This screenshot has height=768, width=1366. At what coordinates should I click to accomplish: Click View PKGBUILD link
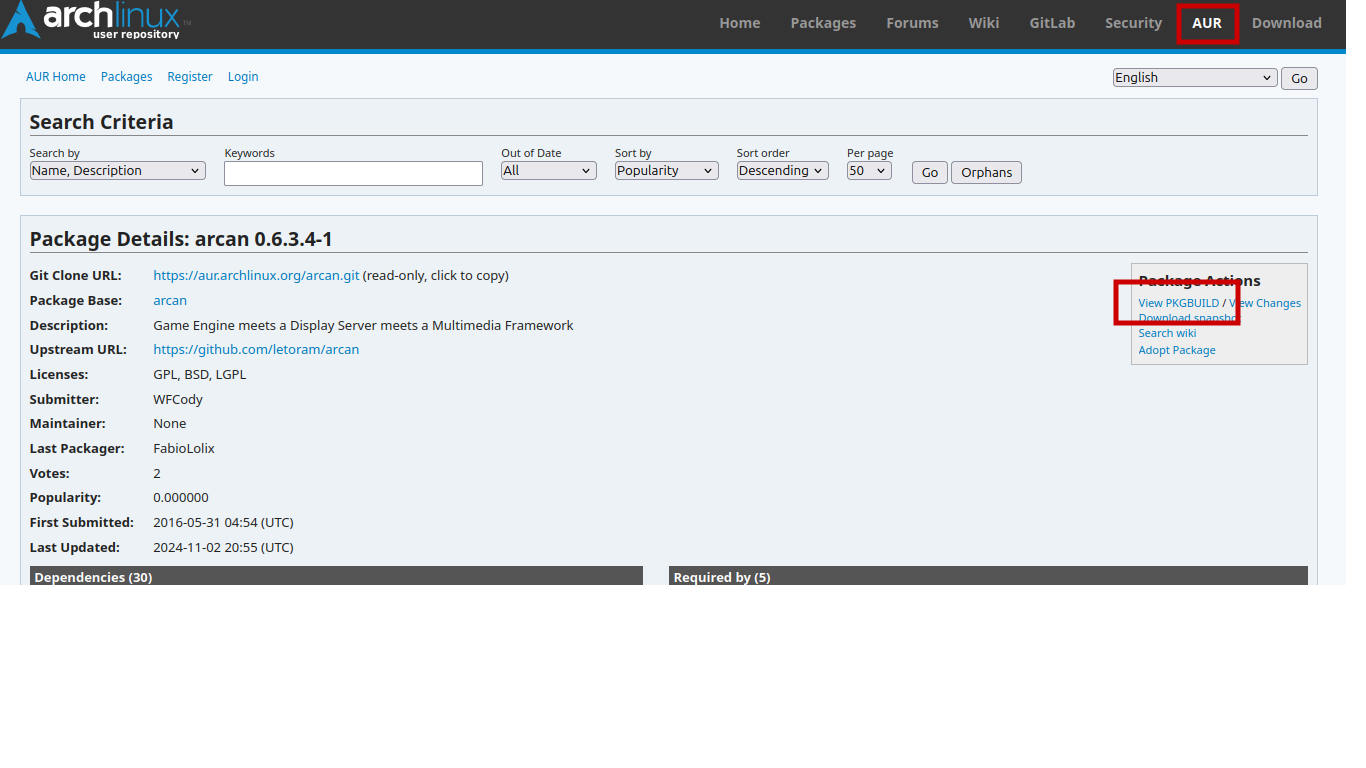coord(1179,303)
